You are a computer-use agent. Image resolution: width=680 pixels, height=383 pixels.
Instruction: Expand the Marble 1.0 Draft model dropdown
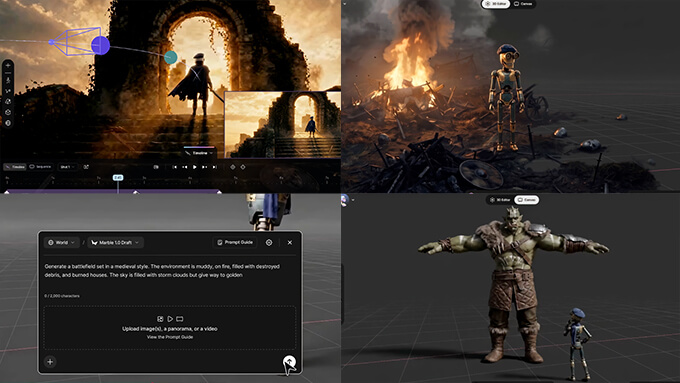tap(115, 242)
